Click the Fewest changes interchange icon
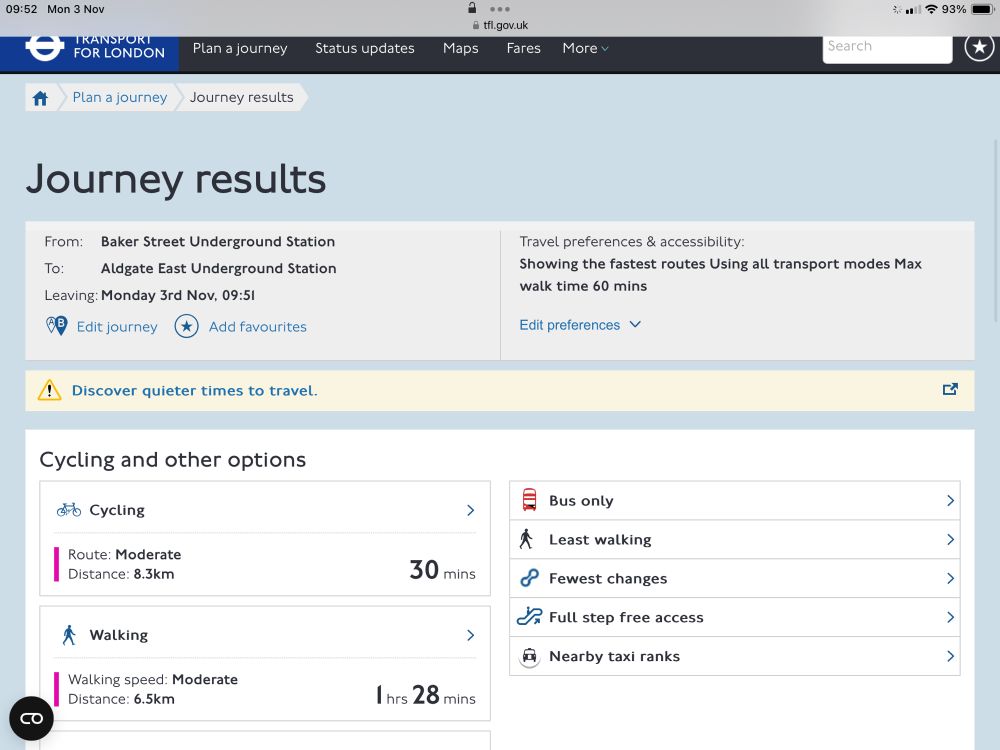 [x=529, y=578]
